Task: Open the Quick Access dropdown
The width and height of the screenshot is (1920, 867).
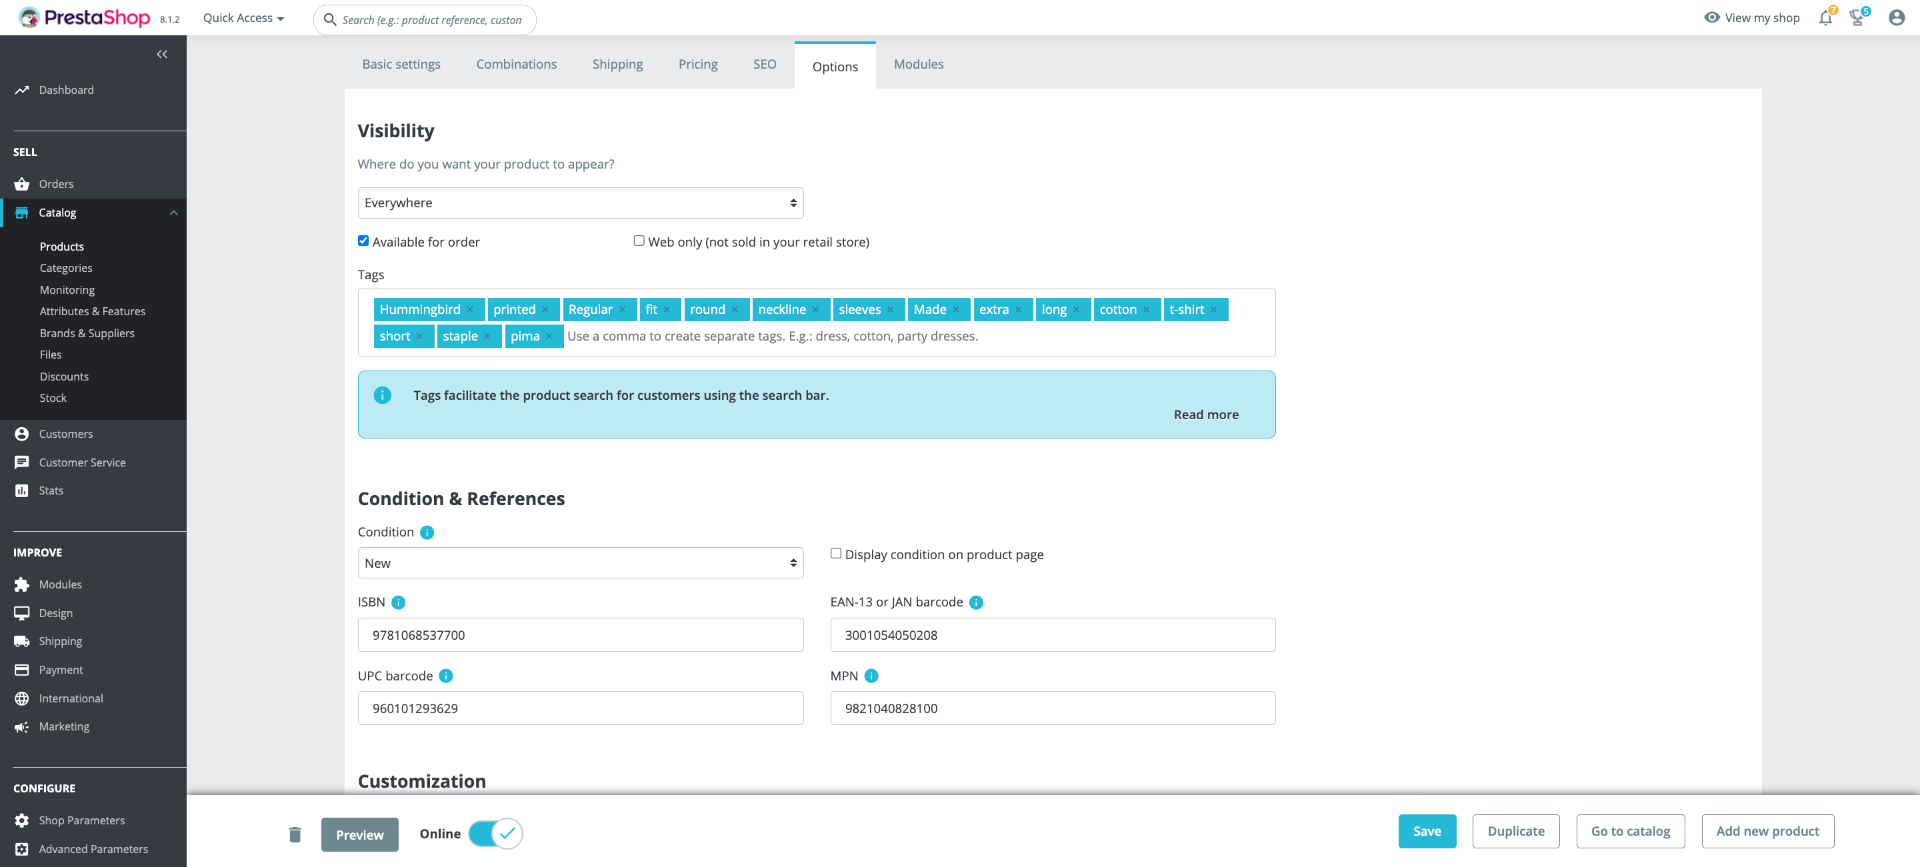Action: 243,18
